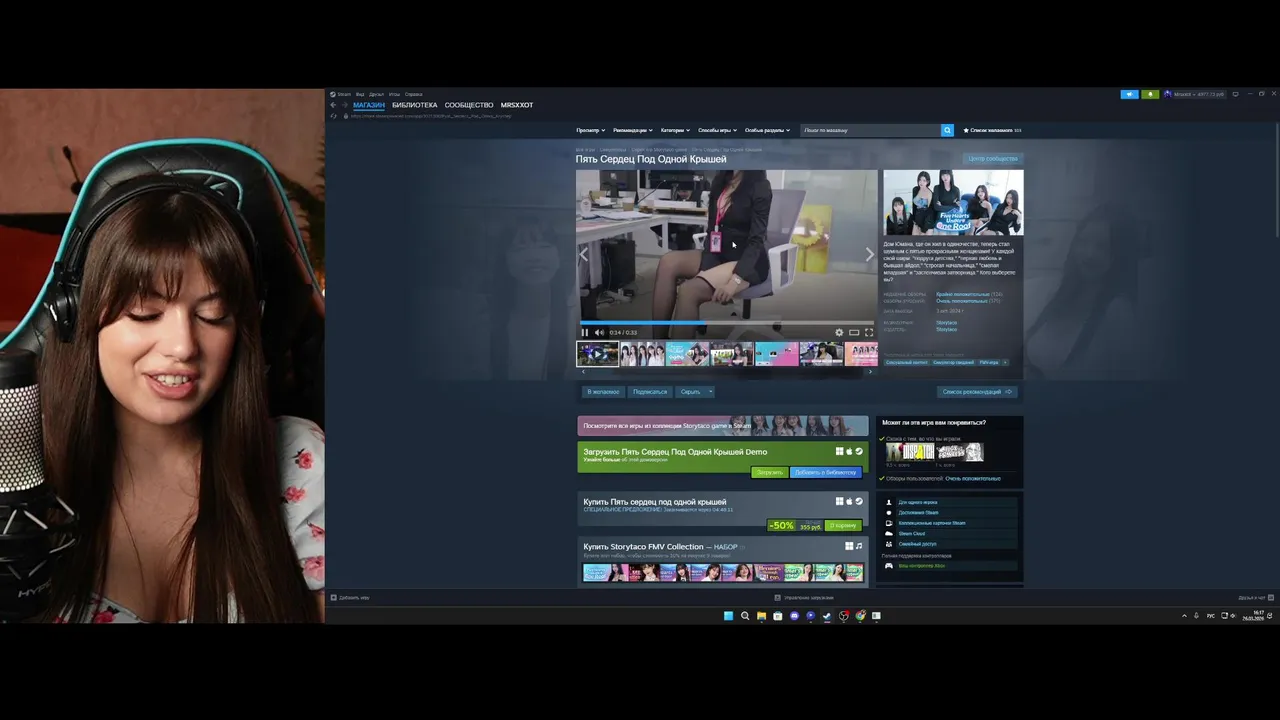Open the Windows Start button on taskbar
Screen dimensions: 1280x720
728,616
